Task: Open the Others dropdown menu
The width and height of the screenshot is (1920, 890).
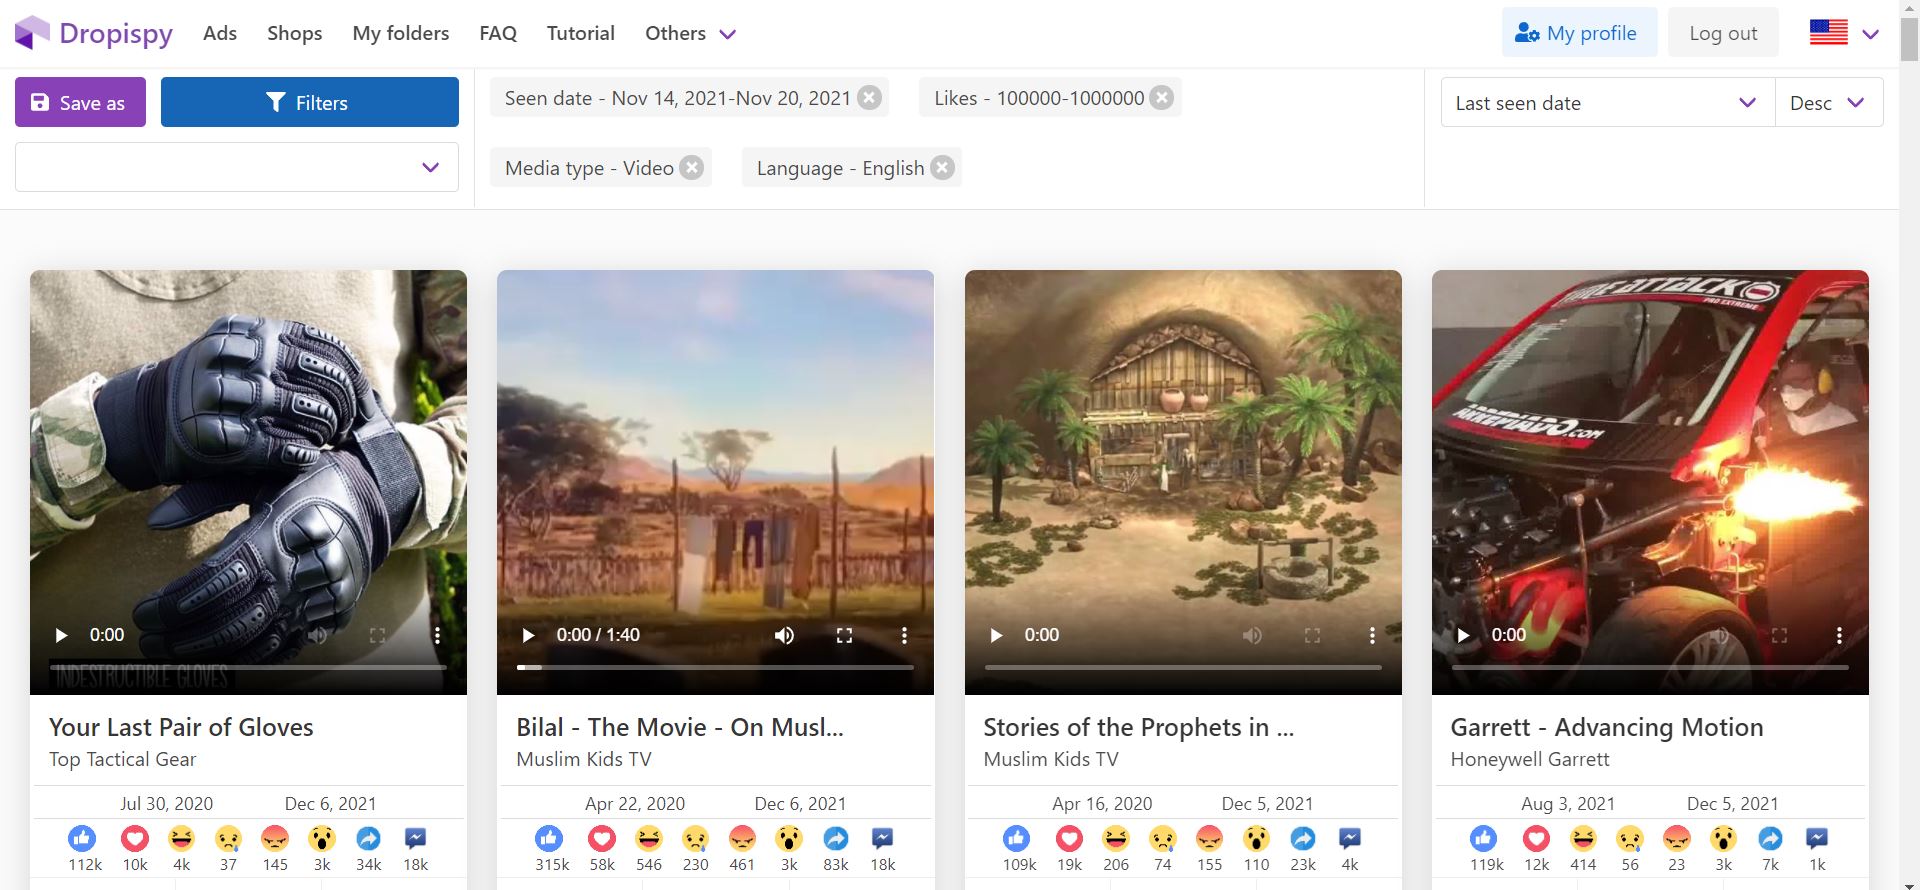Action: tap(690, 33)
